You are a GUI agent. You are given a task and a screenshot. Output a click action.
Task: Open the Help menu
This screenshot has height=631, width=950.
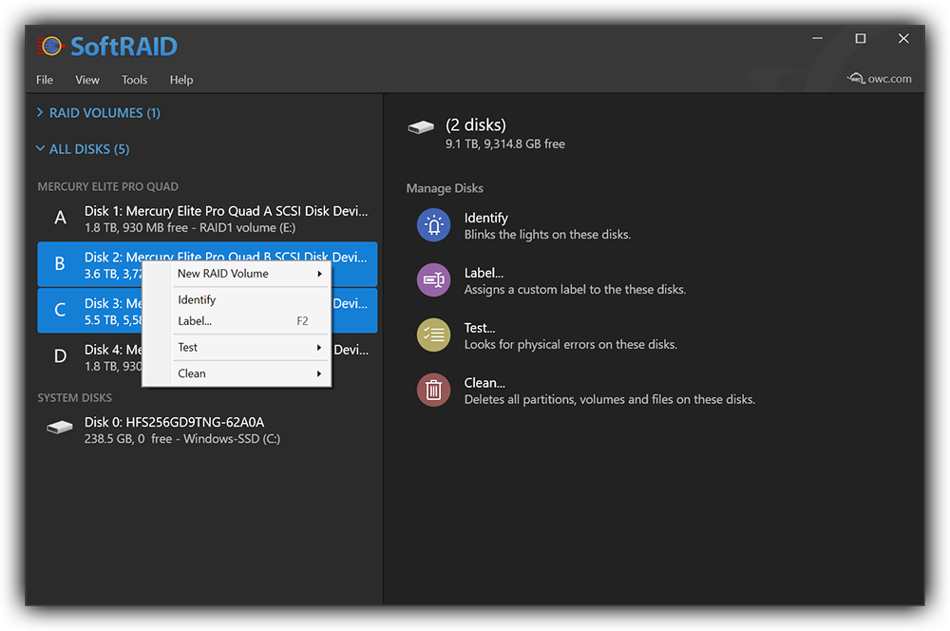tap(181, 80)
